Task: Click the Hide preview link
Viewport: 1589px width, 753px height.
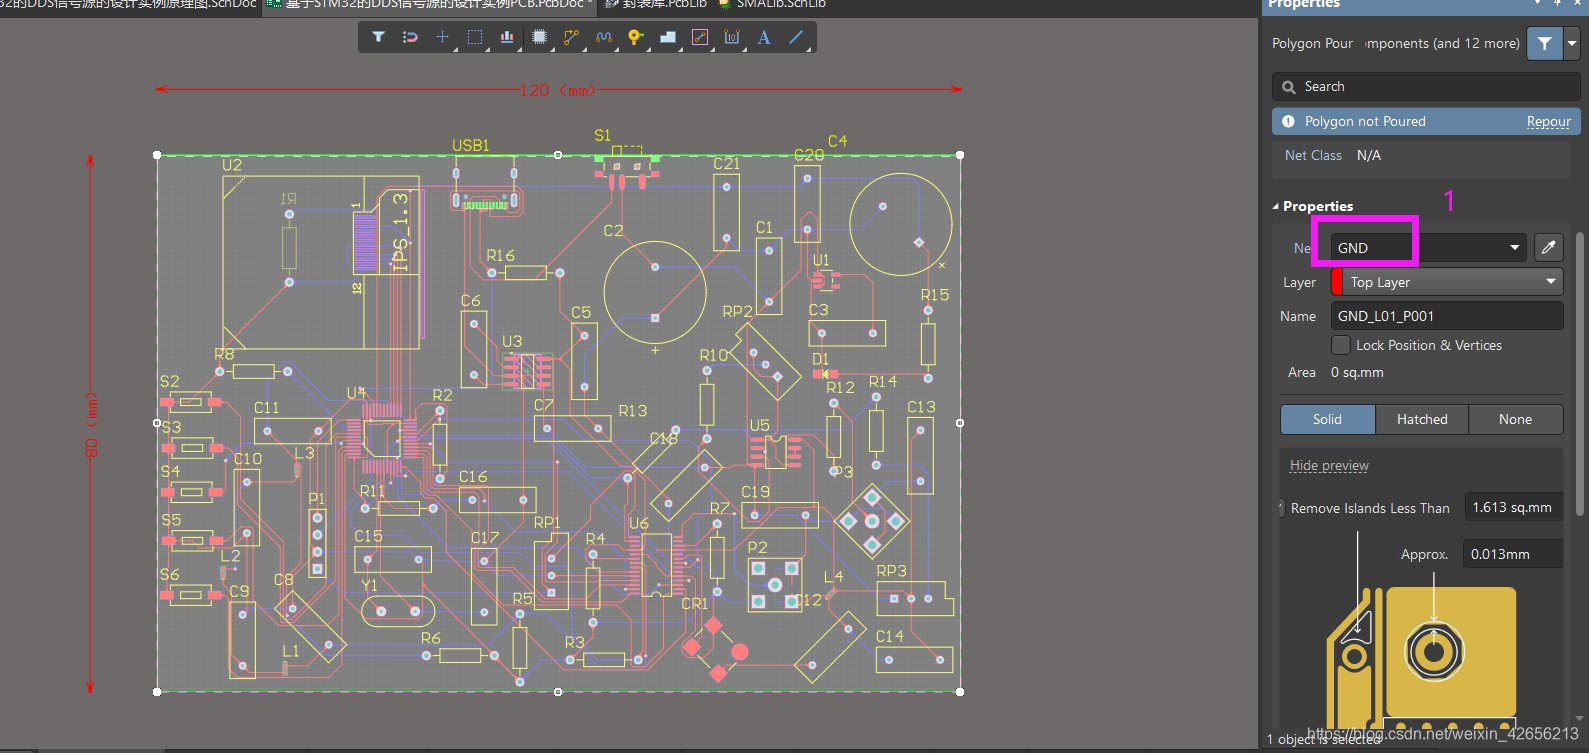Action: (x=1329, y=465)
